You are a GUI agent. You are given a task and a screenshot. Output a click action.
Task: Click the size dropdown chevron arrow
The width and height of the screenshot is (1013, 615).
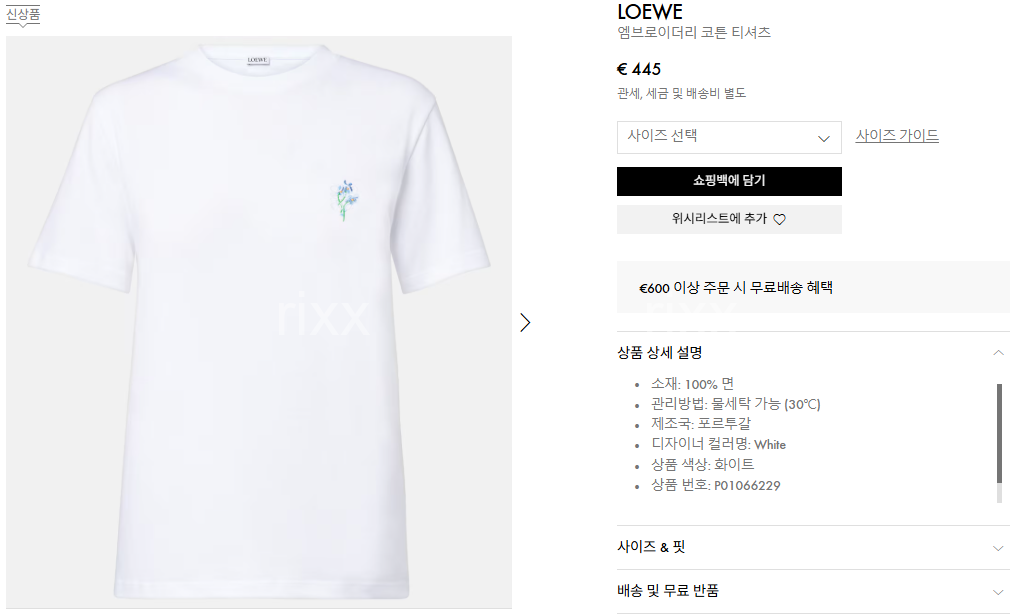coord(824,138)
